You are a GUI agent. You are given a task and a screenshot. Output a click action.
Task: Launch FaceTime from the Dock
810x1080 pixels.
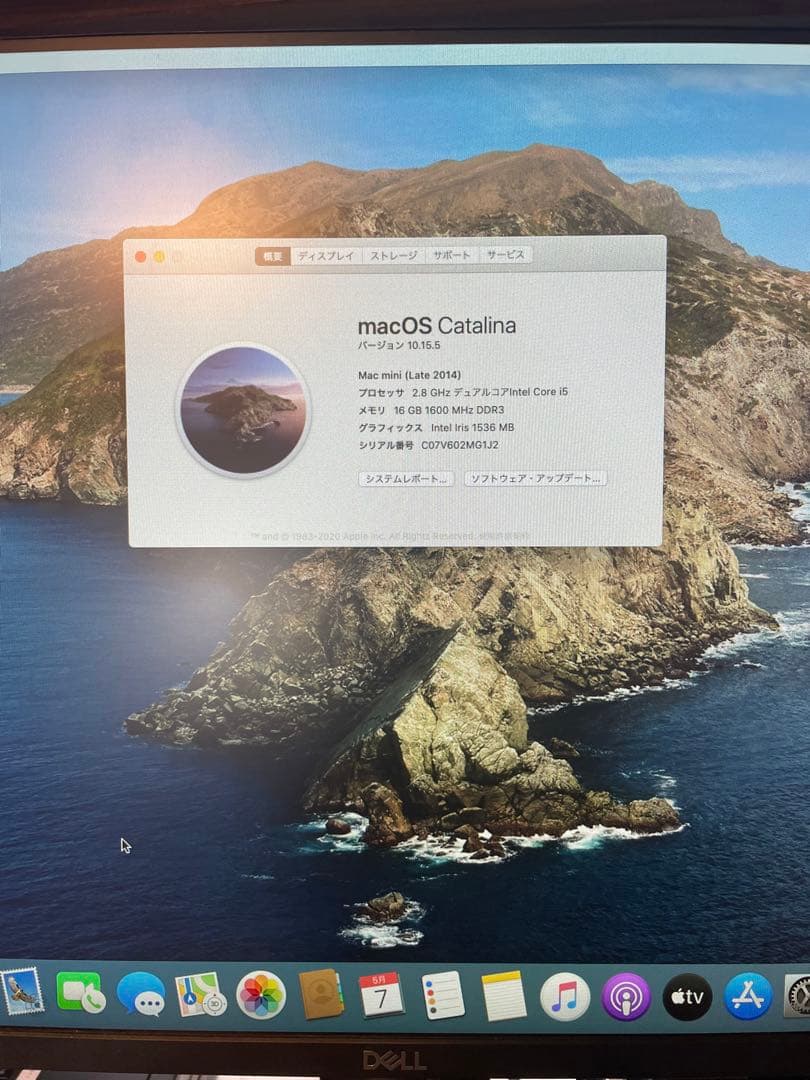[79, 993]
